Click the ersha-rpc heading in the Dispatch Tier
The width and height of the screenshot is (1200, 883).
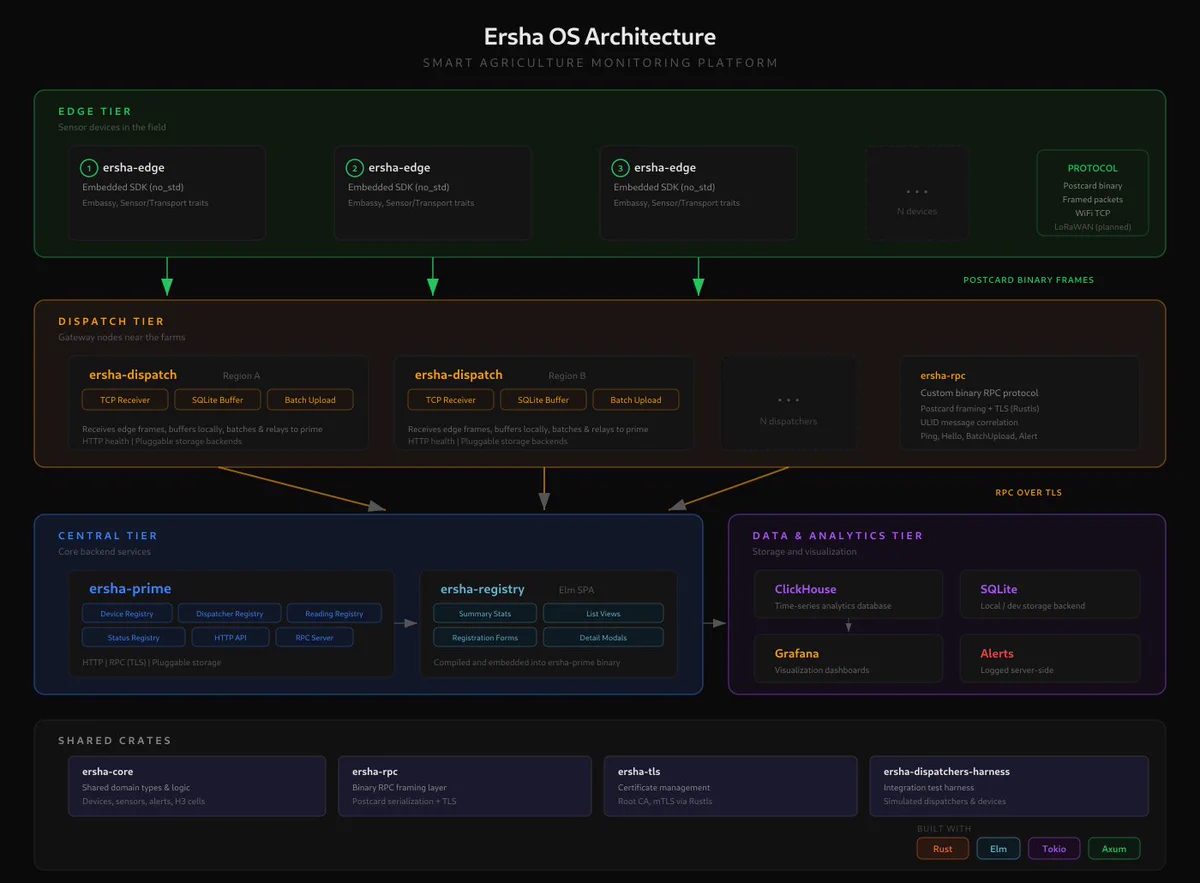click(x=943, y=375)
